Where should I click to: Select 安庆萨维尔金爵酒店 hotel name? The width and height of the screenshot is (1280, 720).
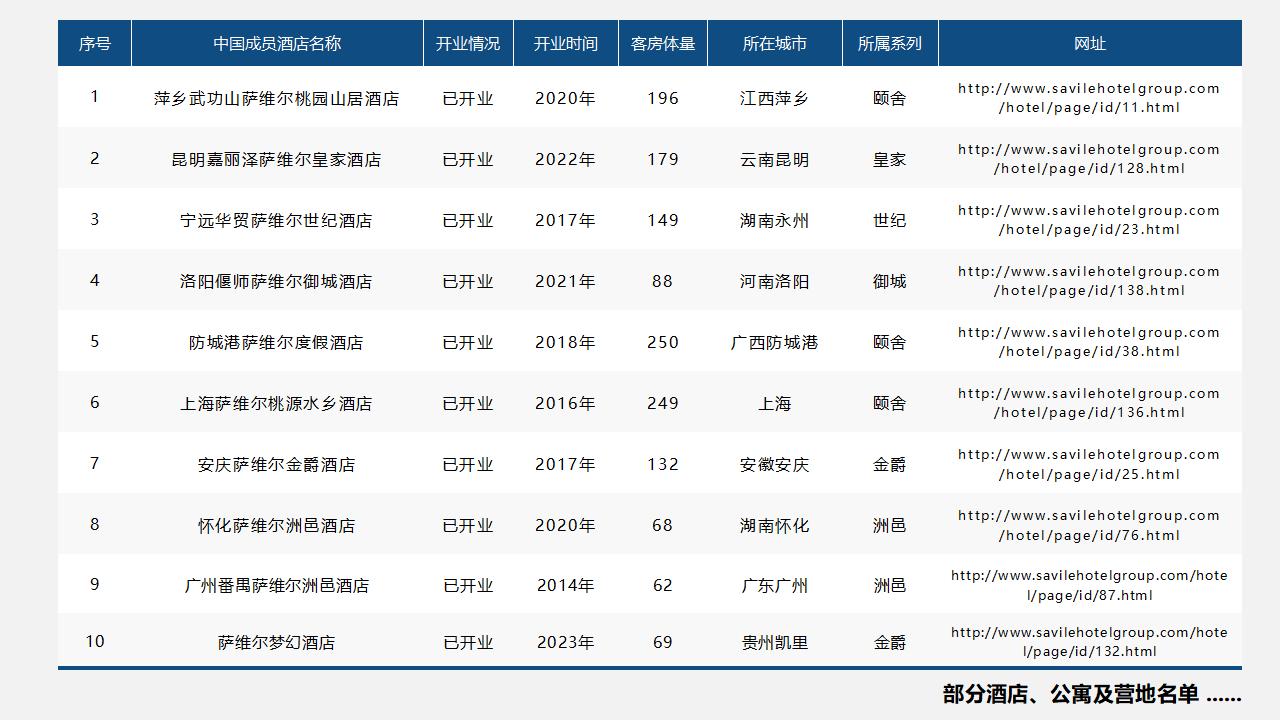click(276, 465)
